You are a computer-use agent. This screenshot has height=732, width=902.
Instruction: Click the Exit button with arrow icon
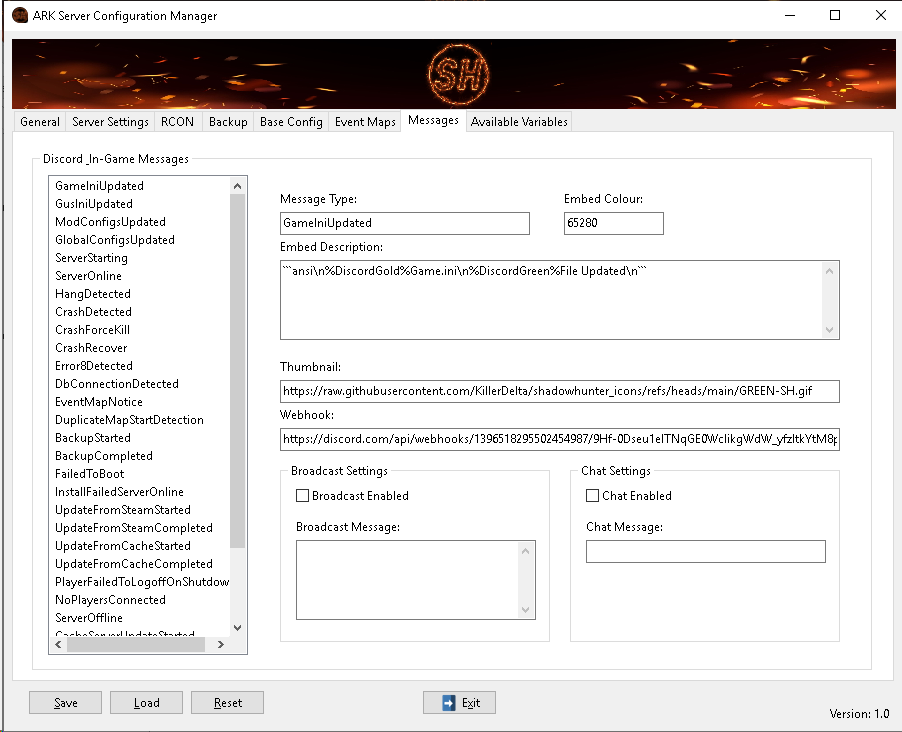coord(459,703)
